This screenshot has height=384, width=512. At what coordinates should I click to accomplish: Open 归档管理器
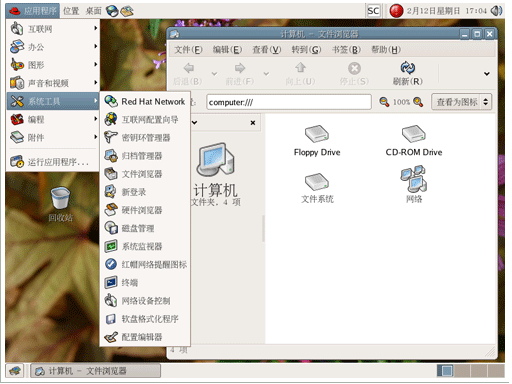tap(145, 156)
